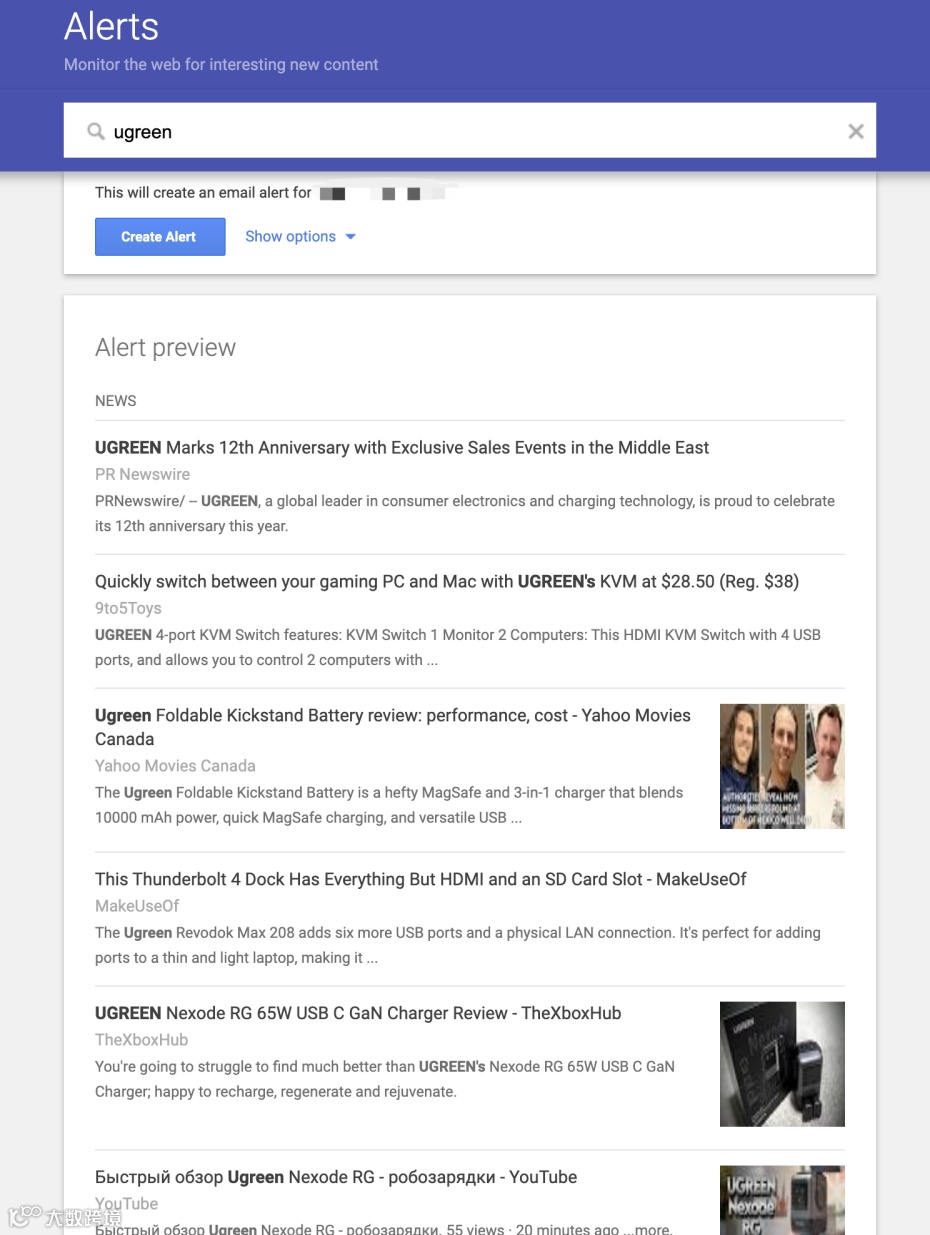This screenshot has height=1235, width=930.
Task: Click the "PR Newswire" source text
Action: (x=142, y=474)
